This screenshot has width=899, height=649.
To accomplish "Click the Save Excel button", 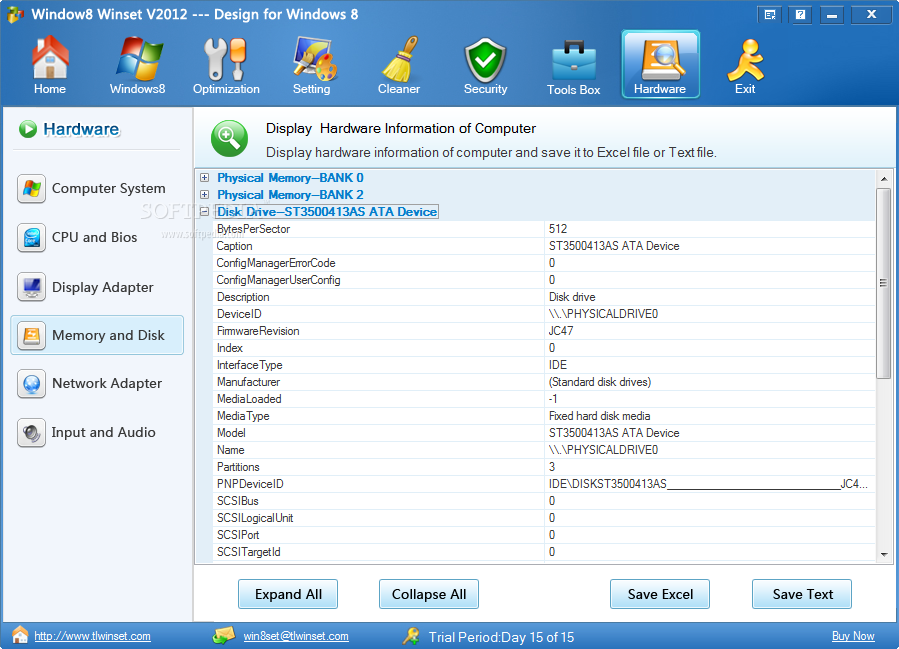I will (660, 594).
